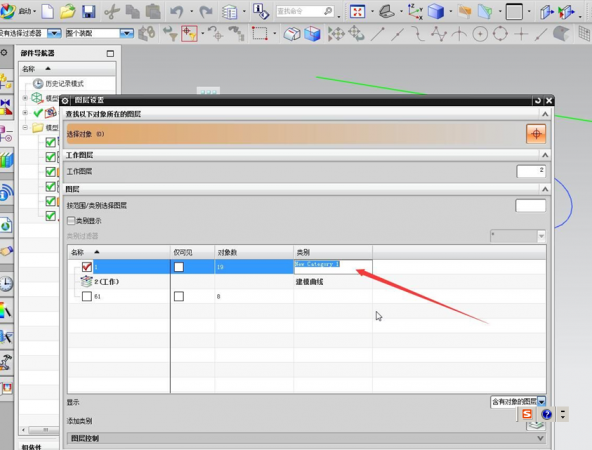The width and height of the screenshot is (592, 450).
Task: Enable the End Point snap icon
Action: [378, 34]
